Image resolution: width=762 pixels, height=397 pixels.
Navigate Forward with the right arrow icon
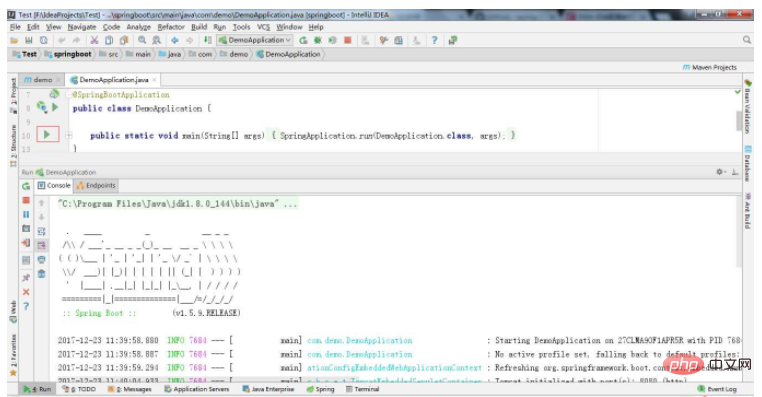tap(190, 40)
